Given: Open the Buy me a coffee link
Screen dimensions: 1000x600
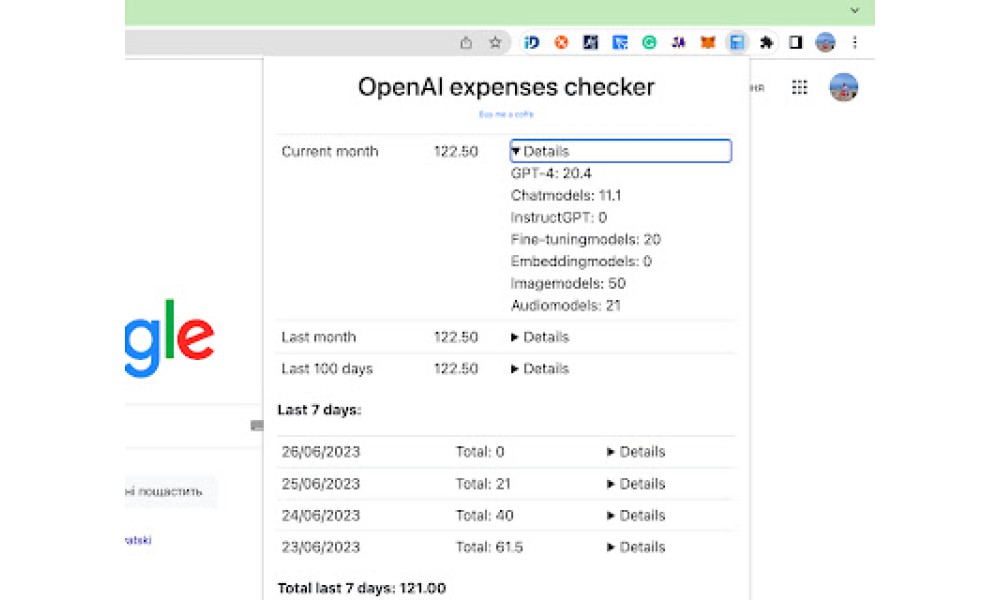Looking at the screenshot, I should tap(506, 115).
